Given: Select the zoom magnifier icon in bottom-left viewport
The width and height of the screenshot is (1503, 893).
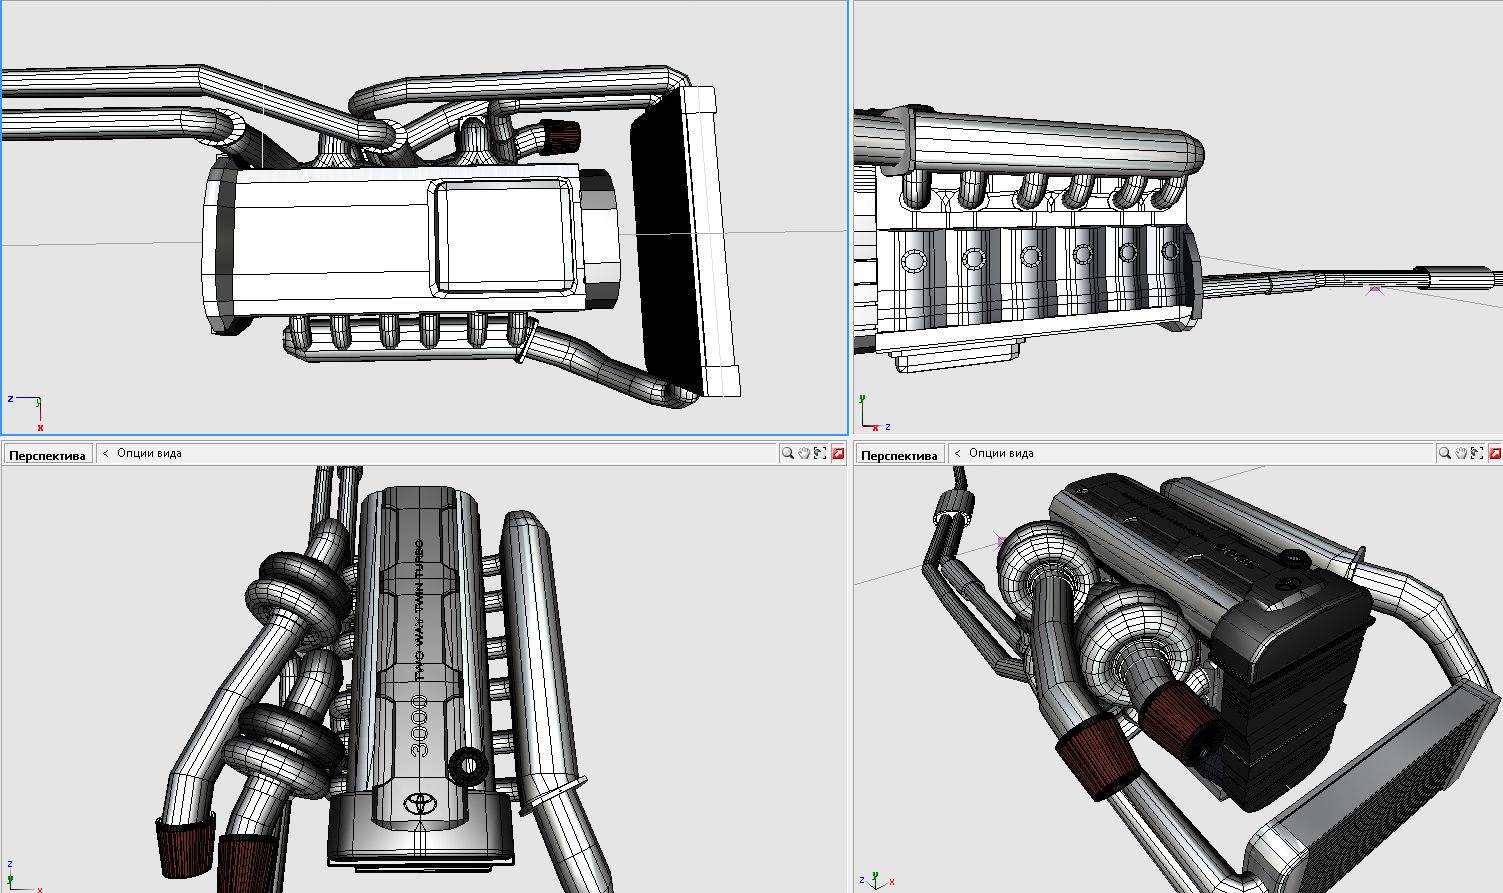Looking at the screenshot, I should [788, 454].
